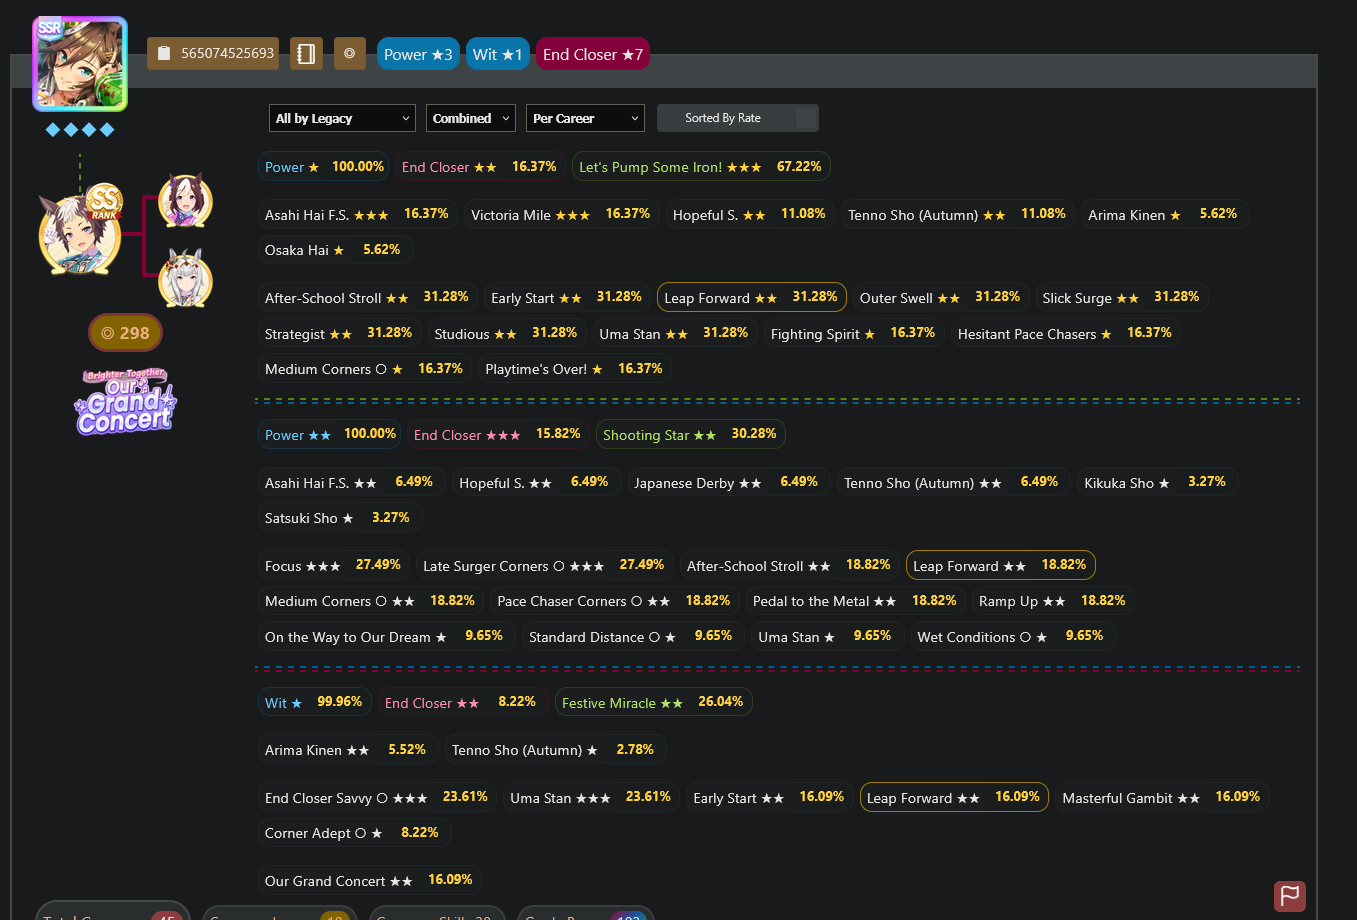Image resolution: width=1357 pixels, height=920 pixels.
Task: Toggle the Sorted By Rate switch
Action: pos(738,118)
